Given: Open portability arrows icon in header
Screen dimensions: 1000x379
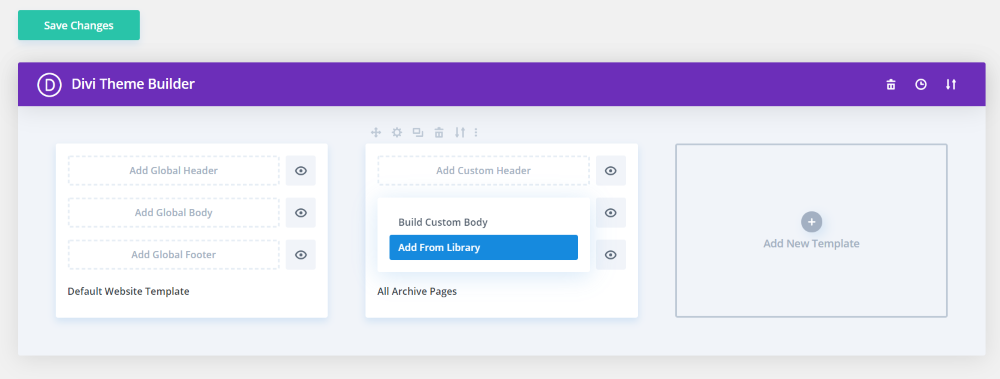Looking at the screenshot, I should coord(951,84).
